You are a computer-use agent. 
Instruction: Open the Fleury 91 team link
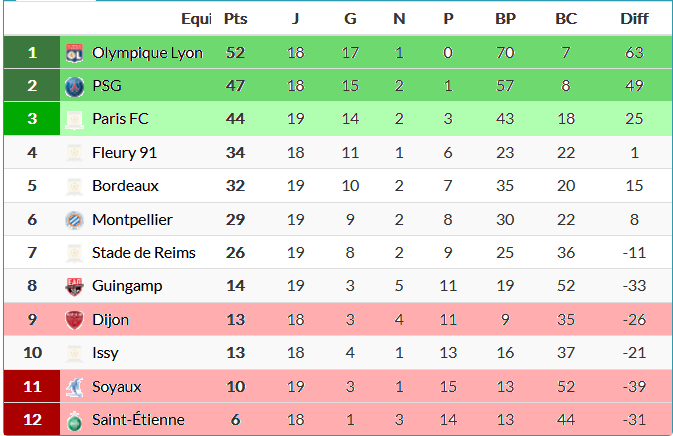[124, 153]
